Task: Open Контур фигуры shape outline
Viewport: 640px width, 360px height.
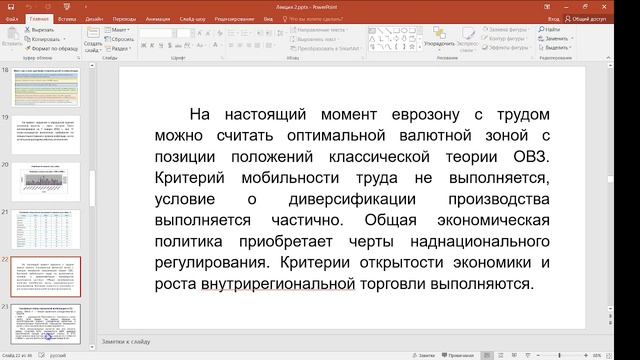Action: [503, 38]
